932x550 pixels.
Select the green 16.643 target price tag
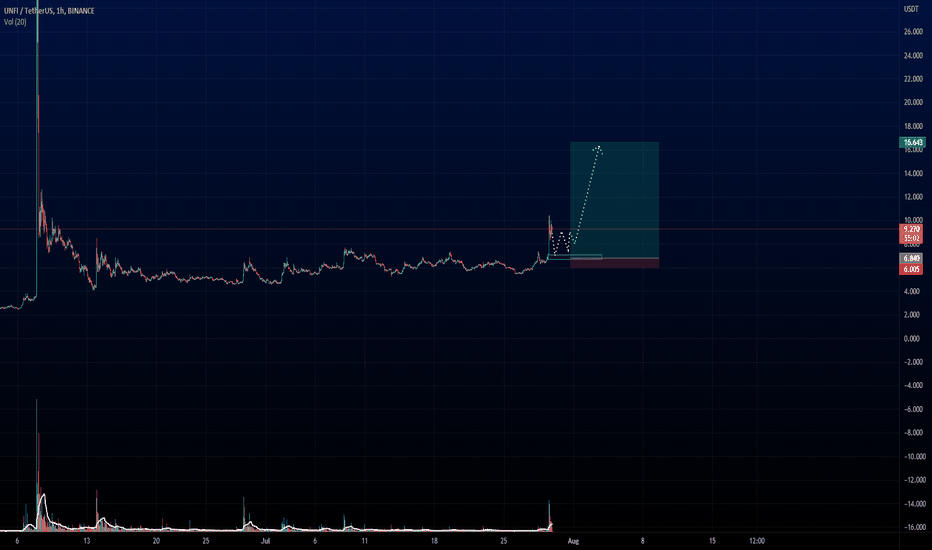(912, 143)
